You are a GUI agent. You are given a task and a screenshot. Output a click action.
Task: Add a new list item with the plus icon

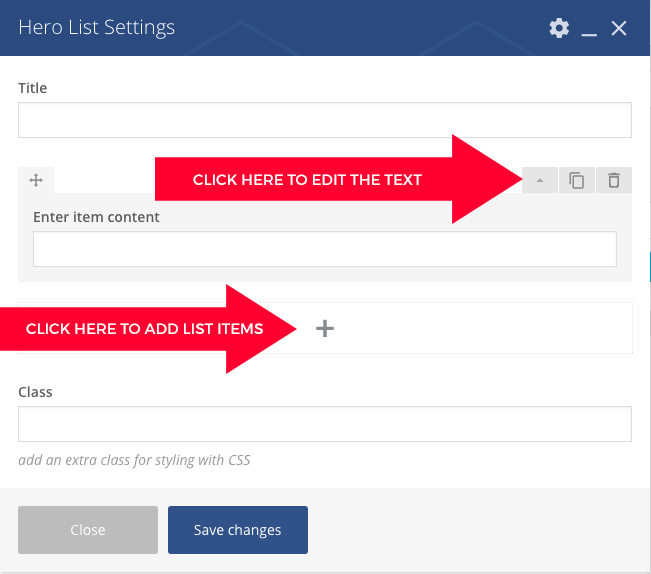point(325,328)
